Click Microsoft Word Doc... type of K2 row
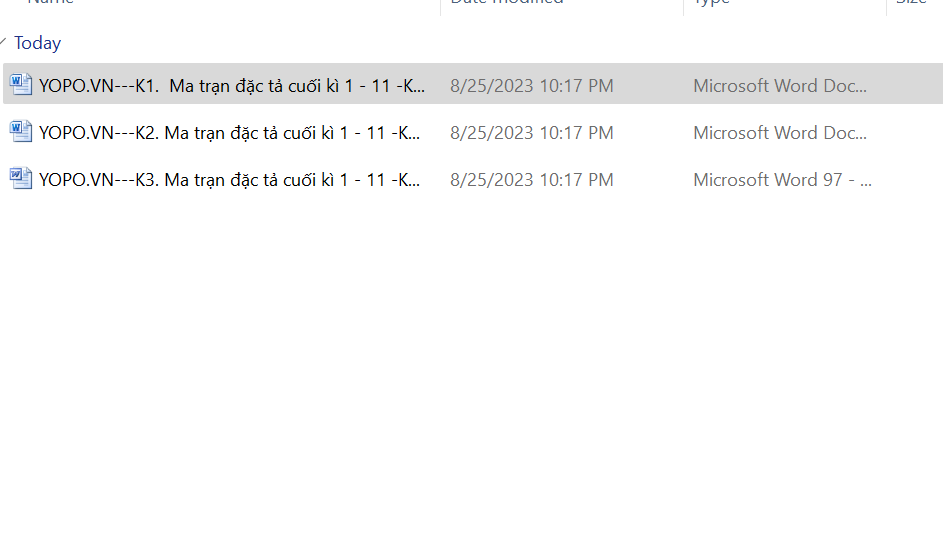Viewport: 943px width, 558px height. [780, 133]
